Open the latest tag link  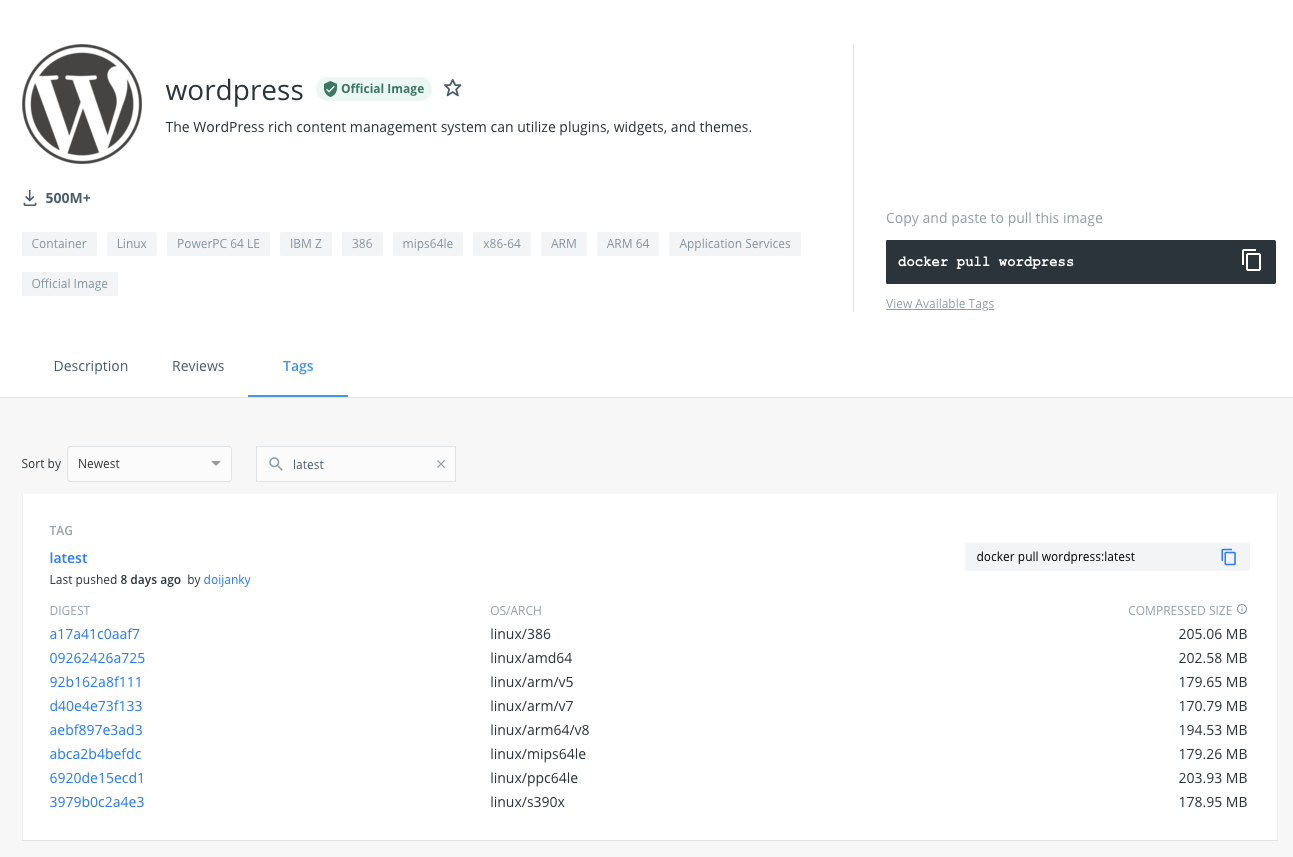point(69,558)
